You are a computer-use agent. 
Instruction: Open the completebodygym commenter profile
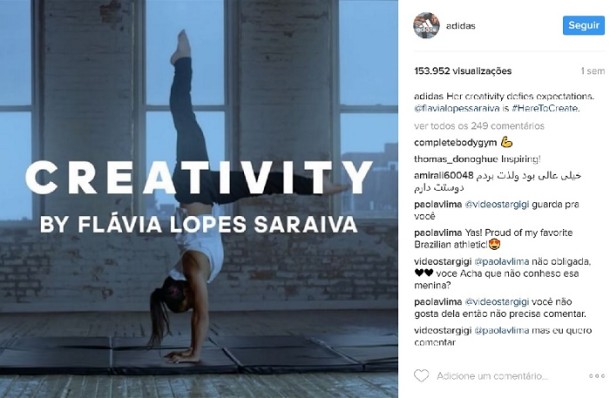coord(455,143)
